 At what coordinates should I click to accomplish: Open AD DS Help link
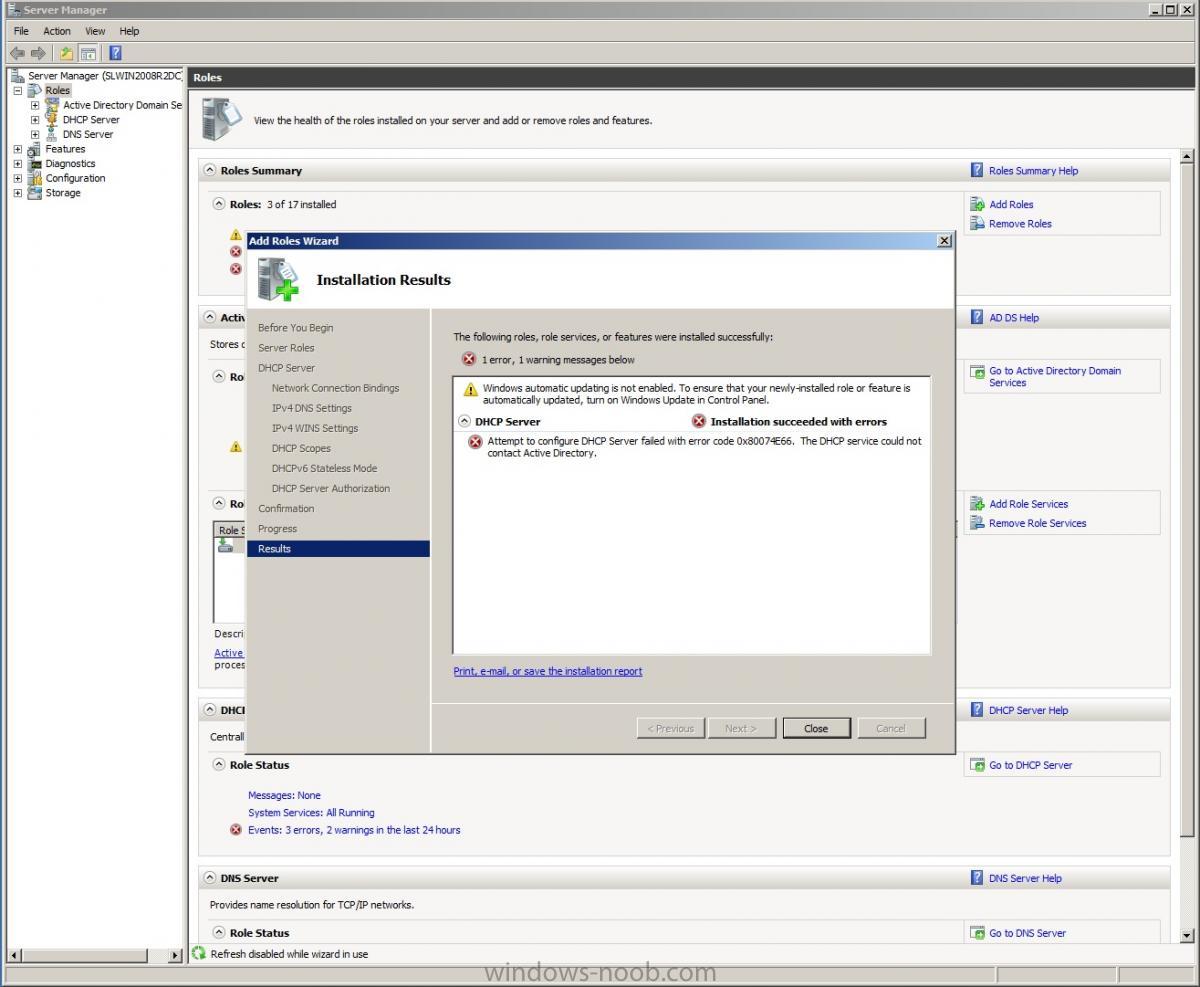click(x=1014, y=318)
